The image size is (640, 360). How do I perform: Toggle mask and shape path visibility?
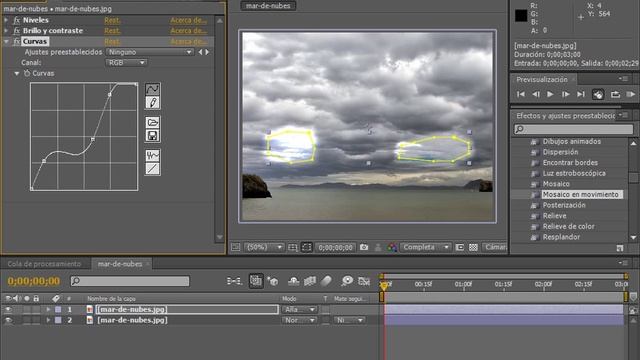pyautogui.click(x=307, y=247)
